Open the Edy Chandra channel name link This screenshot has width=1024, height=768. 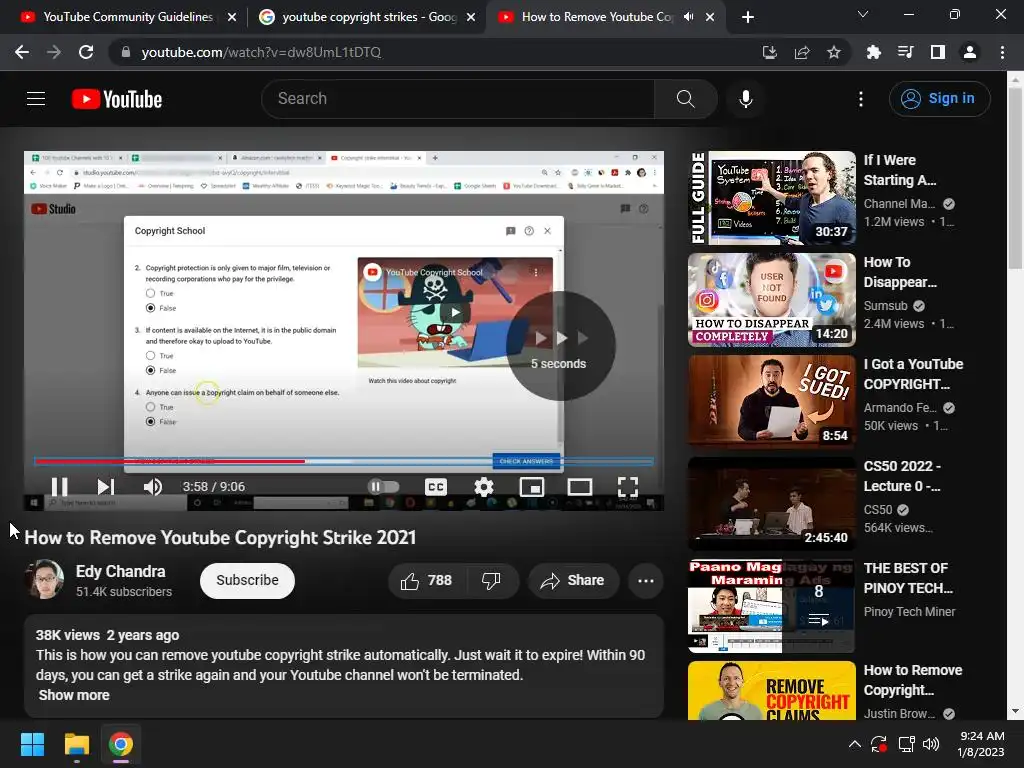121,571
